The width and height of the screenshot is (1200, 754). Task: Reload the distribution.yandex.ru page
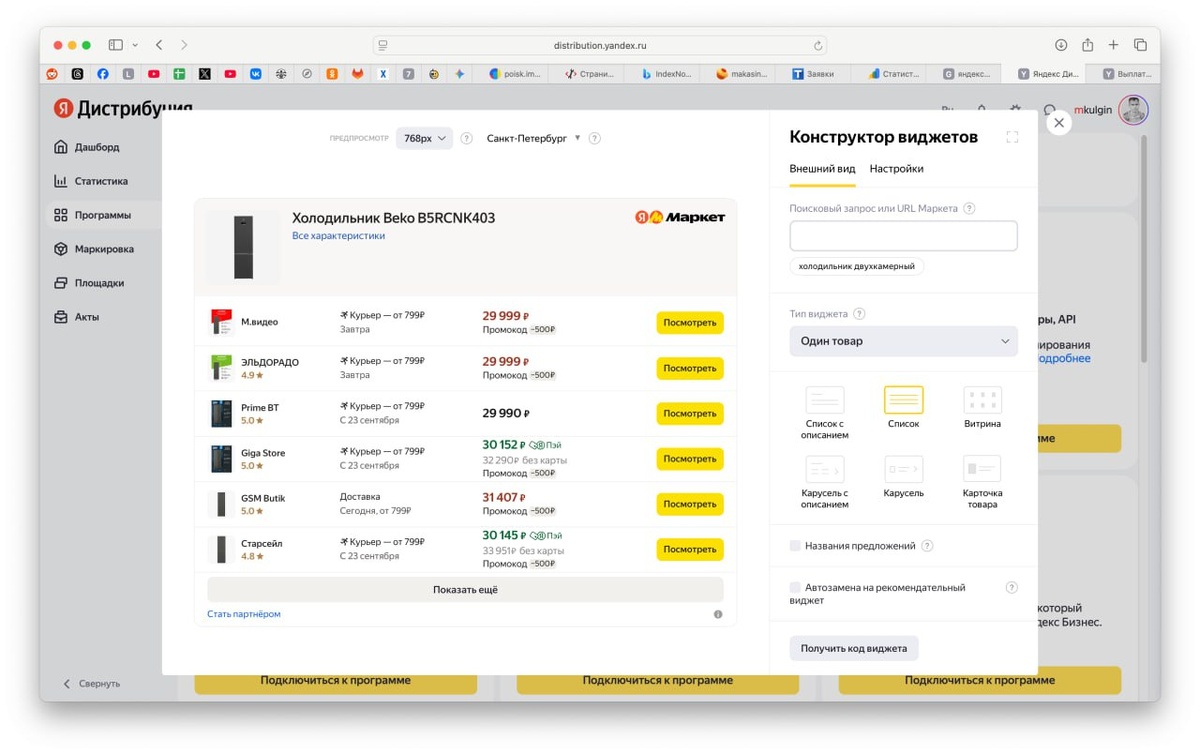[x=818, y=46]
